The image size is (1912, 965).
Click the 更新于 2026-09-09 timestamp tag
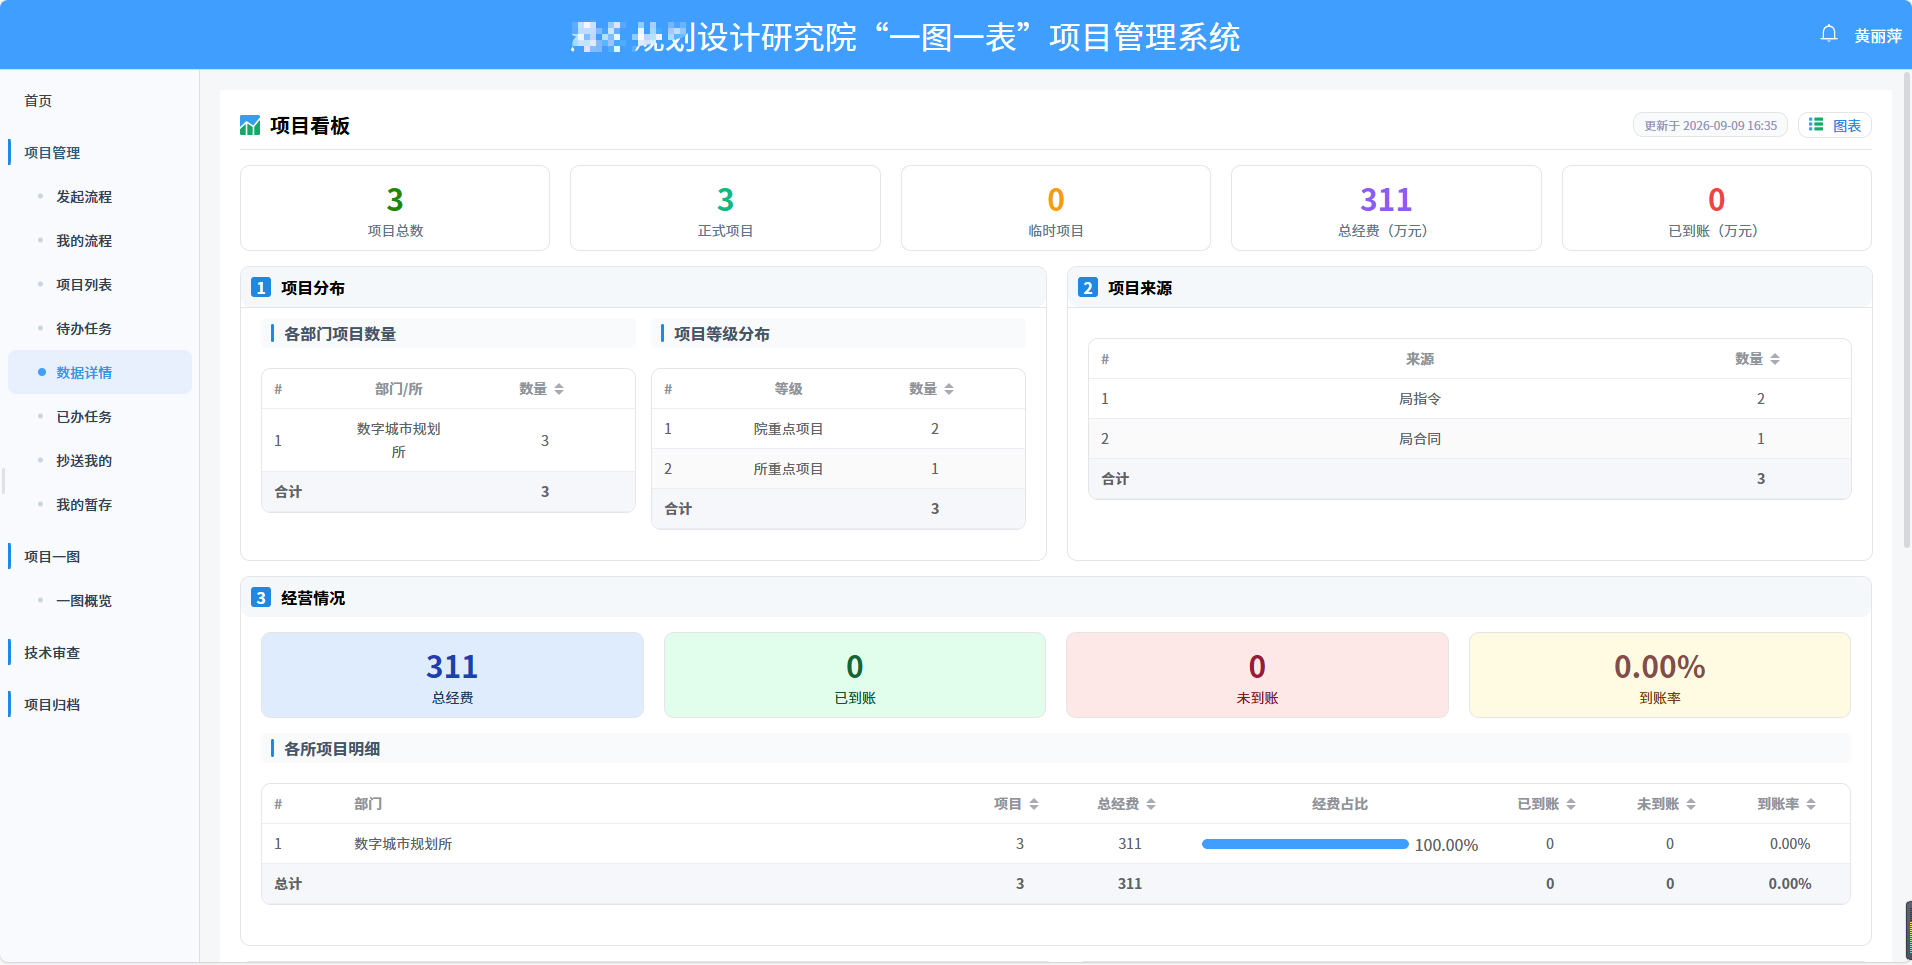tap(1710, 125)
